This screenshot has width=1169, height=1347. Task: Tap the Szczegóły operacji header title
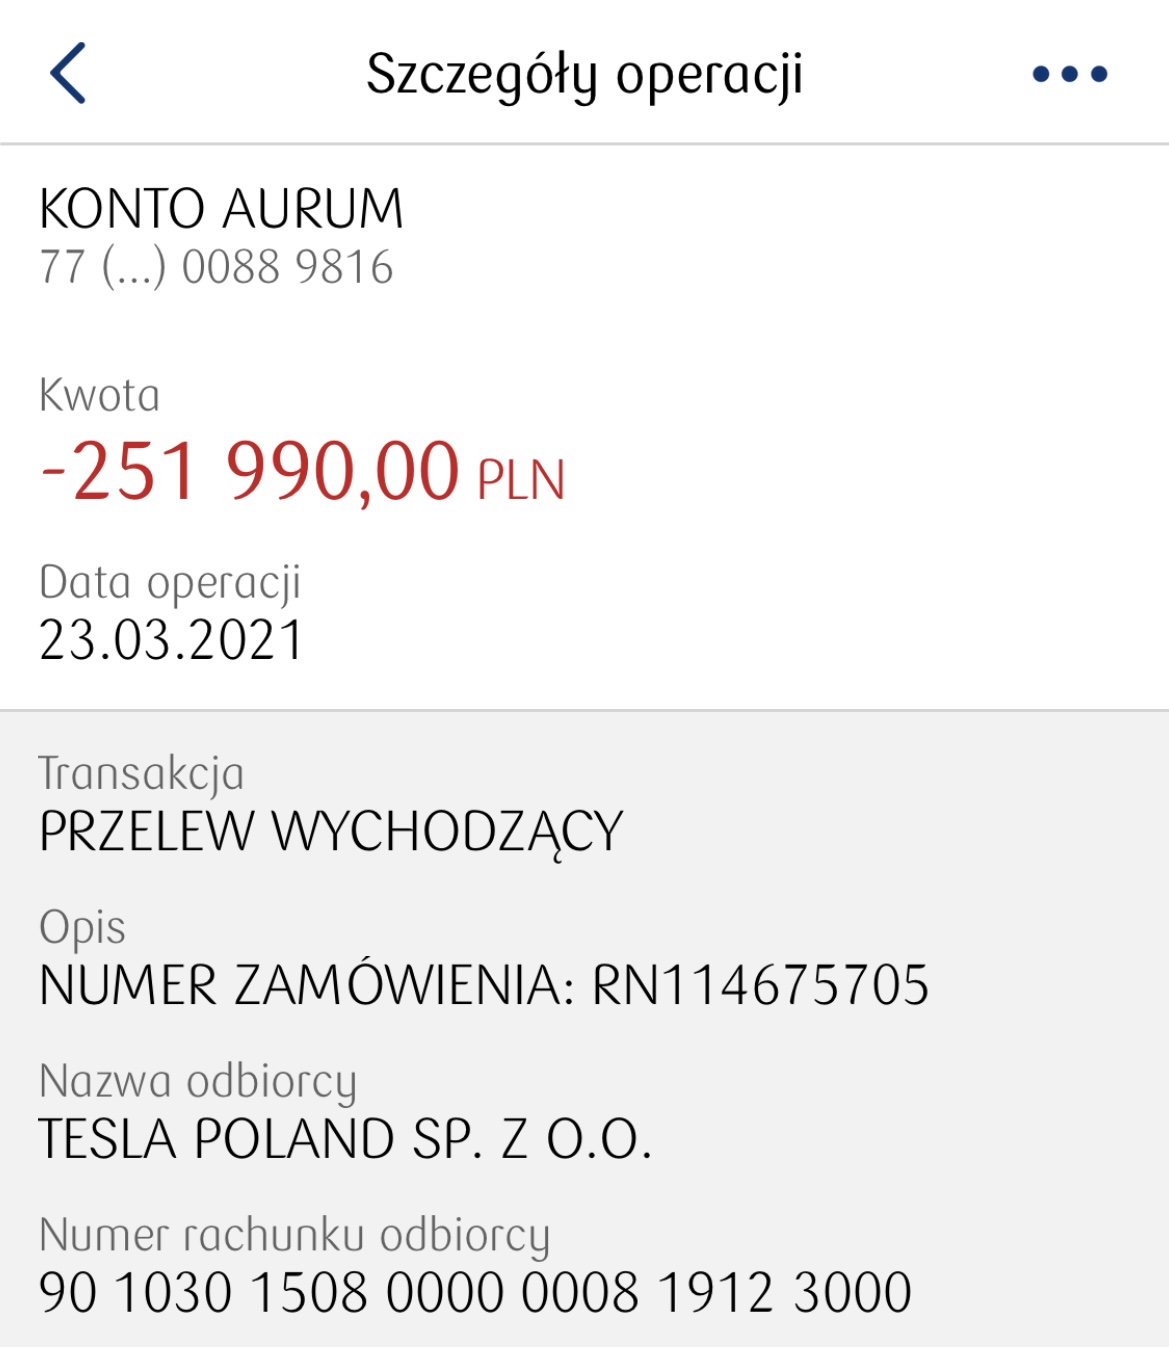(585, 75)
